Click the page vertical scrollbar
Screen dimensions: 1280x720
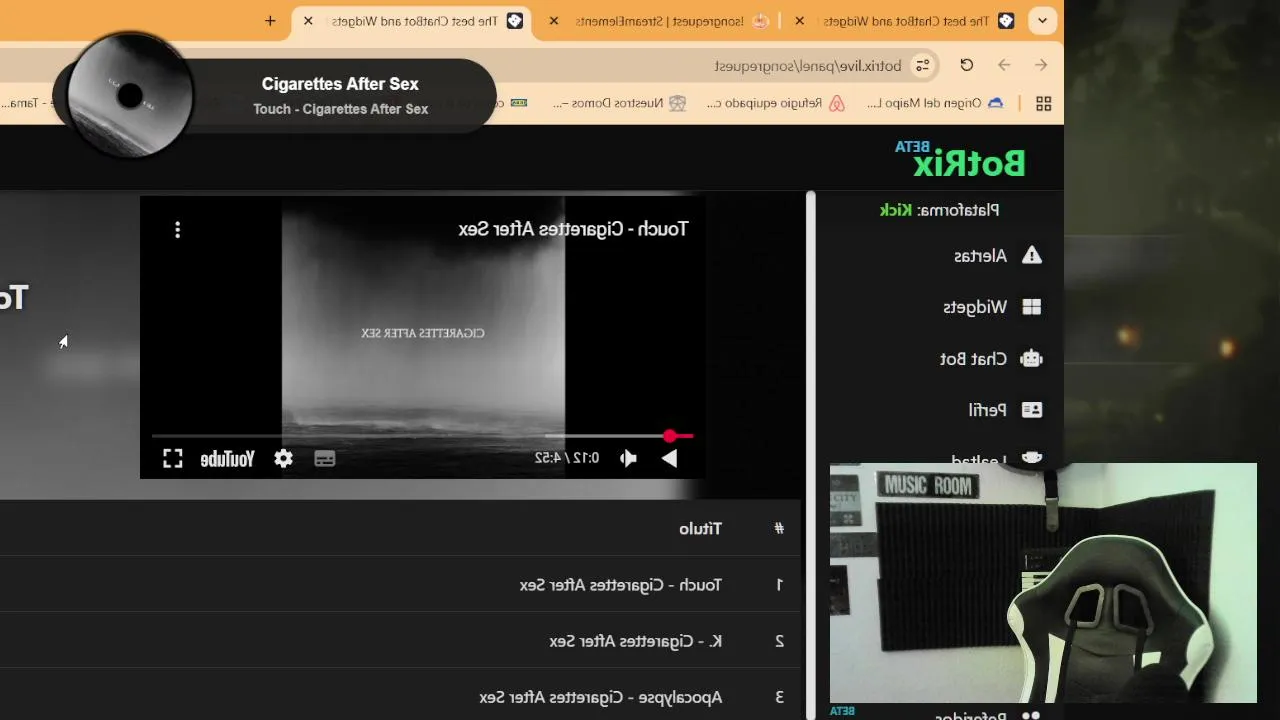pos(811,455)
